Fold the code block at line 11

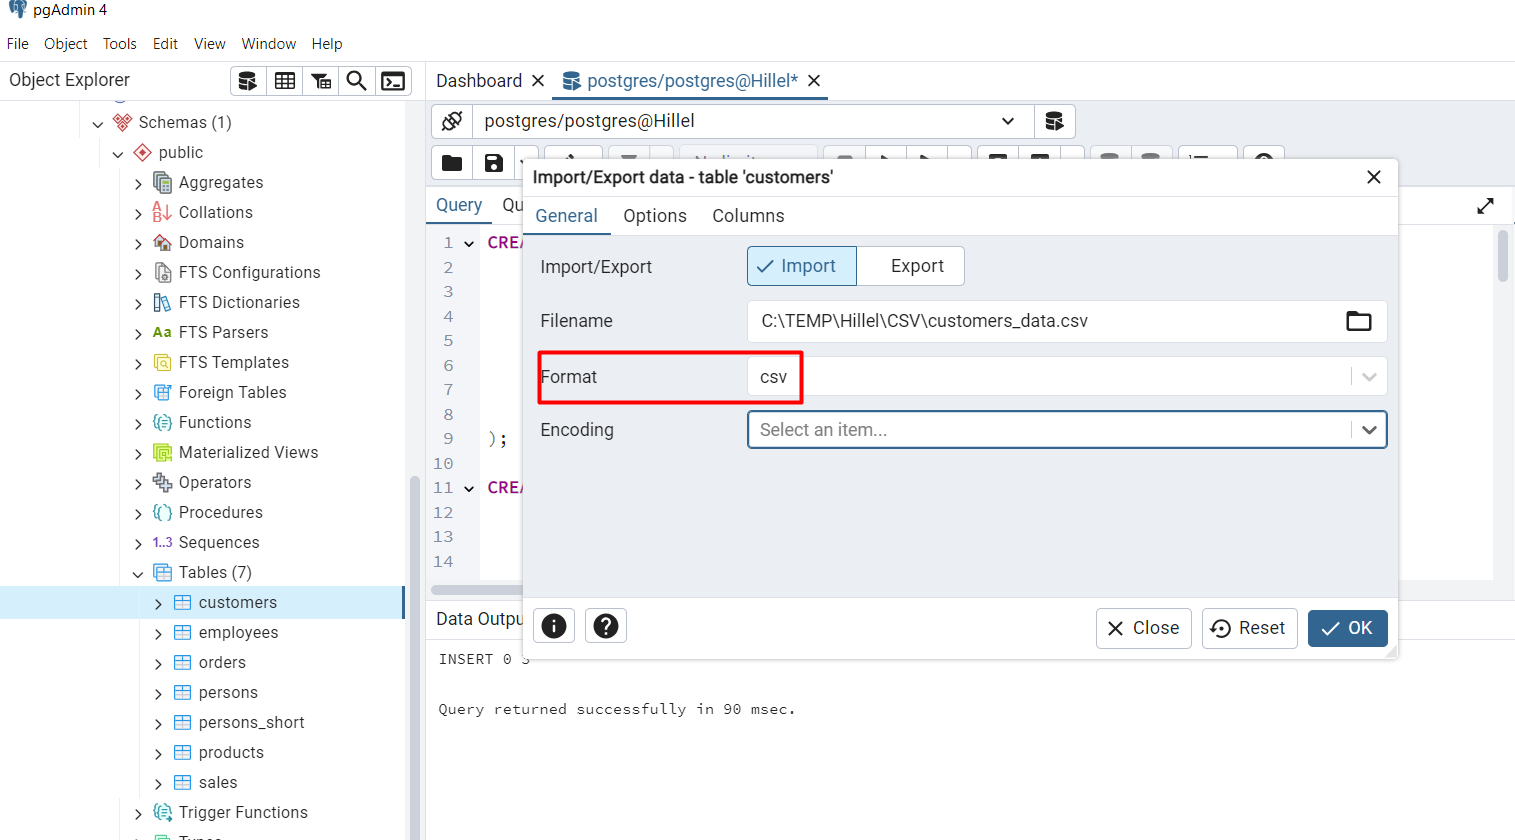click(469, 488)
